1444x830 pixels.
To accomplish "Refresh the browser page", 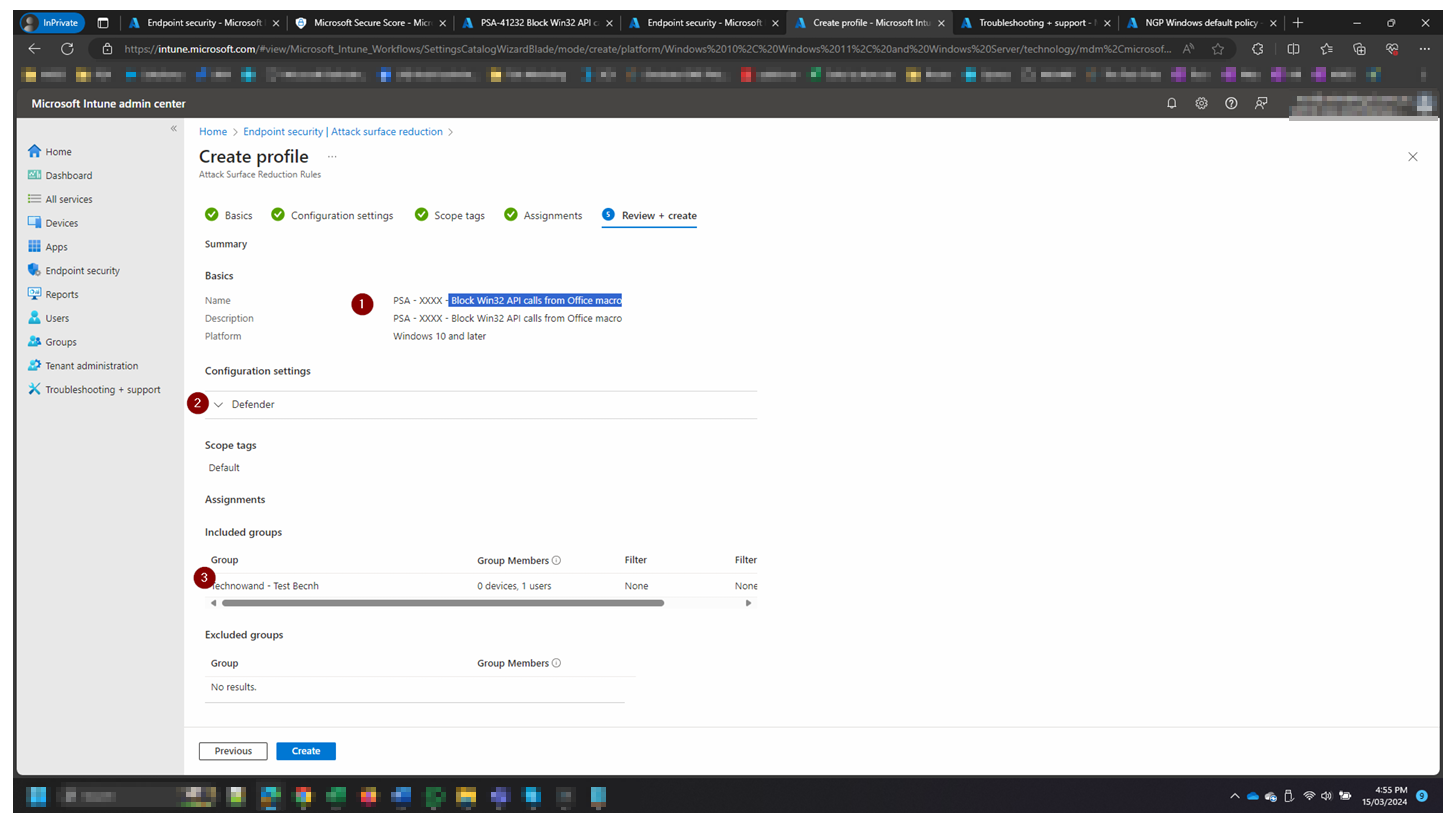I will [x=67, y=48].
